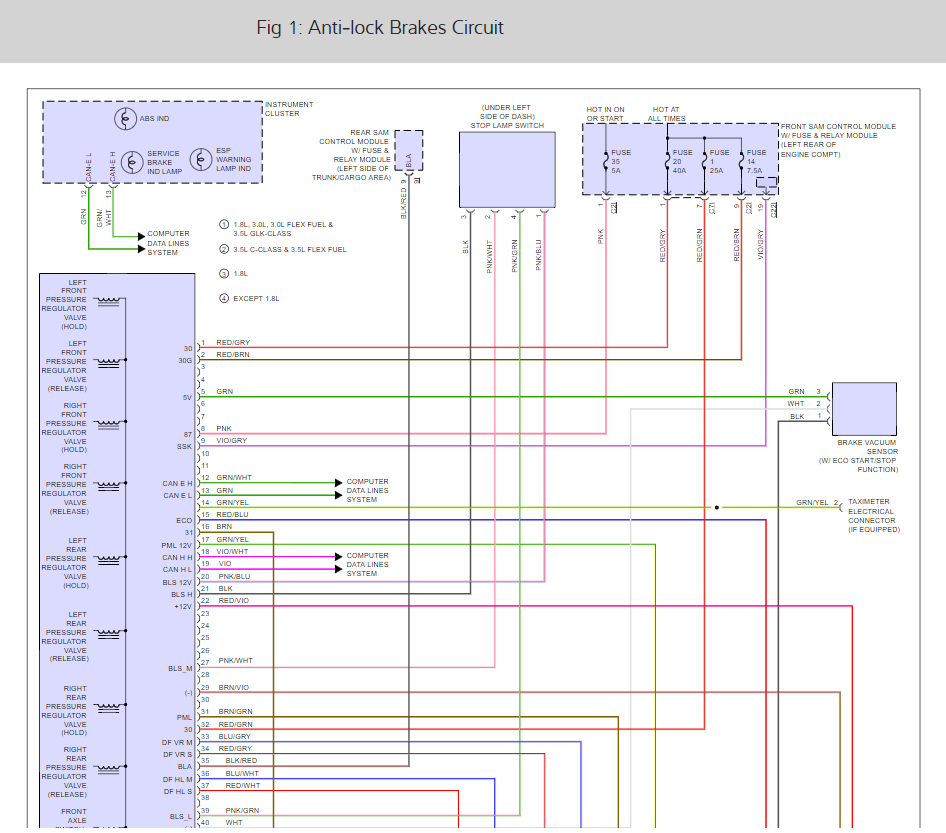This screenshot has width=946, height=833.
Task: Click the 'ECO' terminal label
Action: [x=184, y=521]
